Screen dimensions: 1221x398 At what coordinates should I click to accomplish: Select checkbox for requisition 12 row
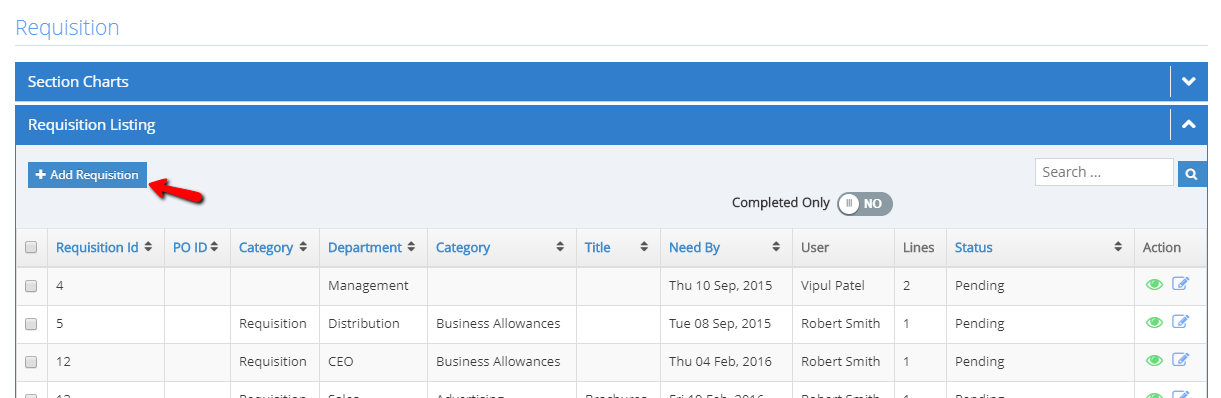tap(31, 362)
